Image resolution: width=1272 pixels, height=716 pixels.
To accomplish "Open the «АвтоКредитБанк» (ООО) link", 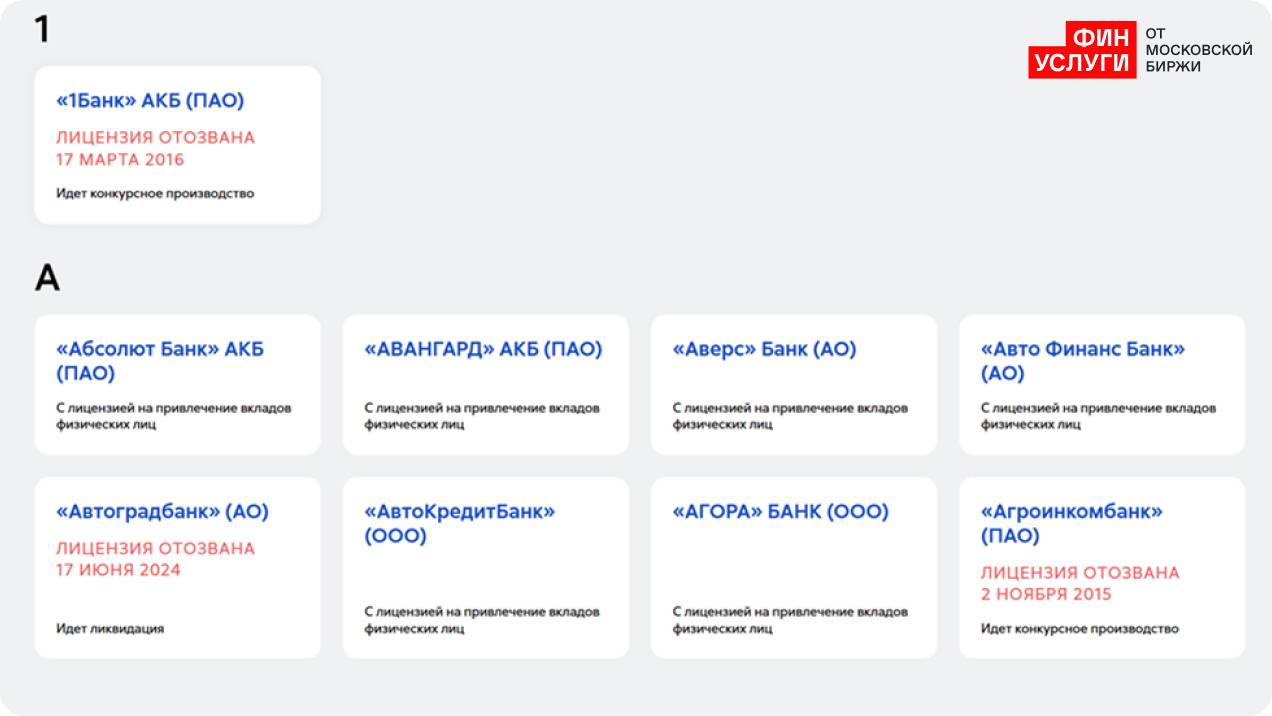I will pos(459,523).
